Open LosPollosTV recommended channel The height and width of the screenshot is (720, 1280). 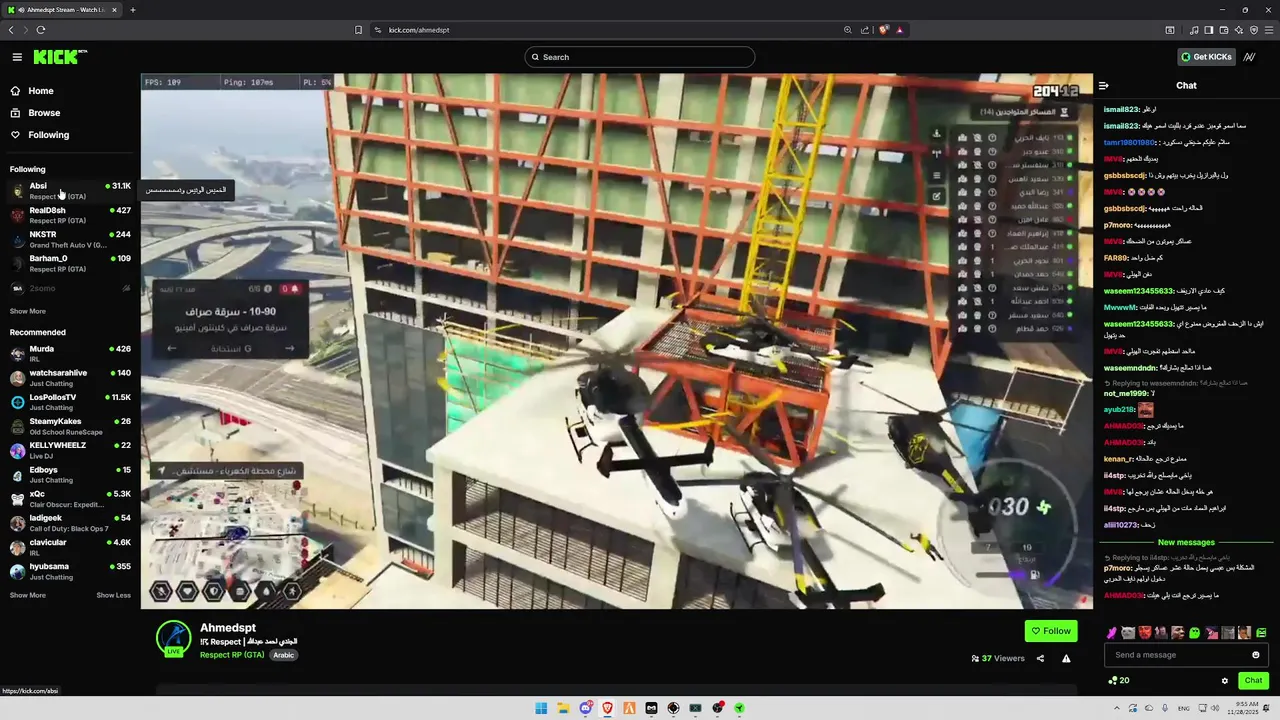click(x=70, y=402)
